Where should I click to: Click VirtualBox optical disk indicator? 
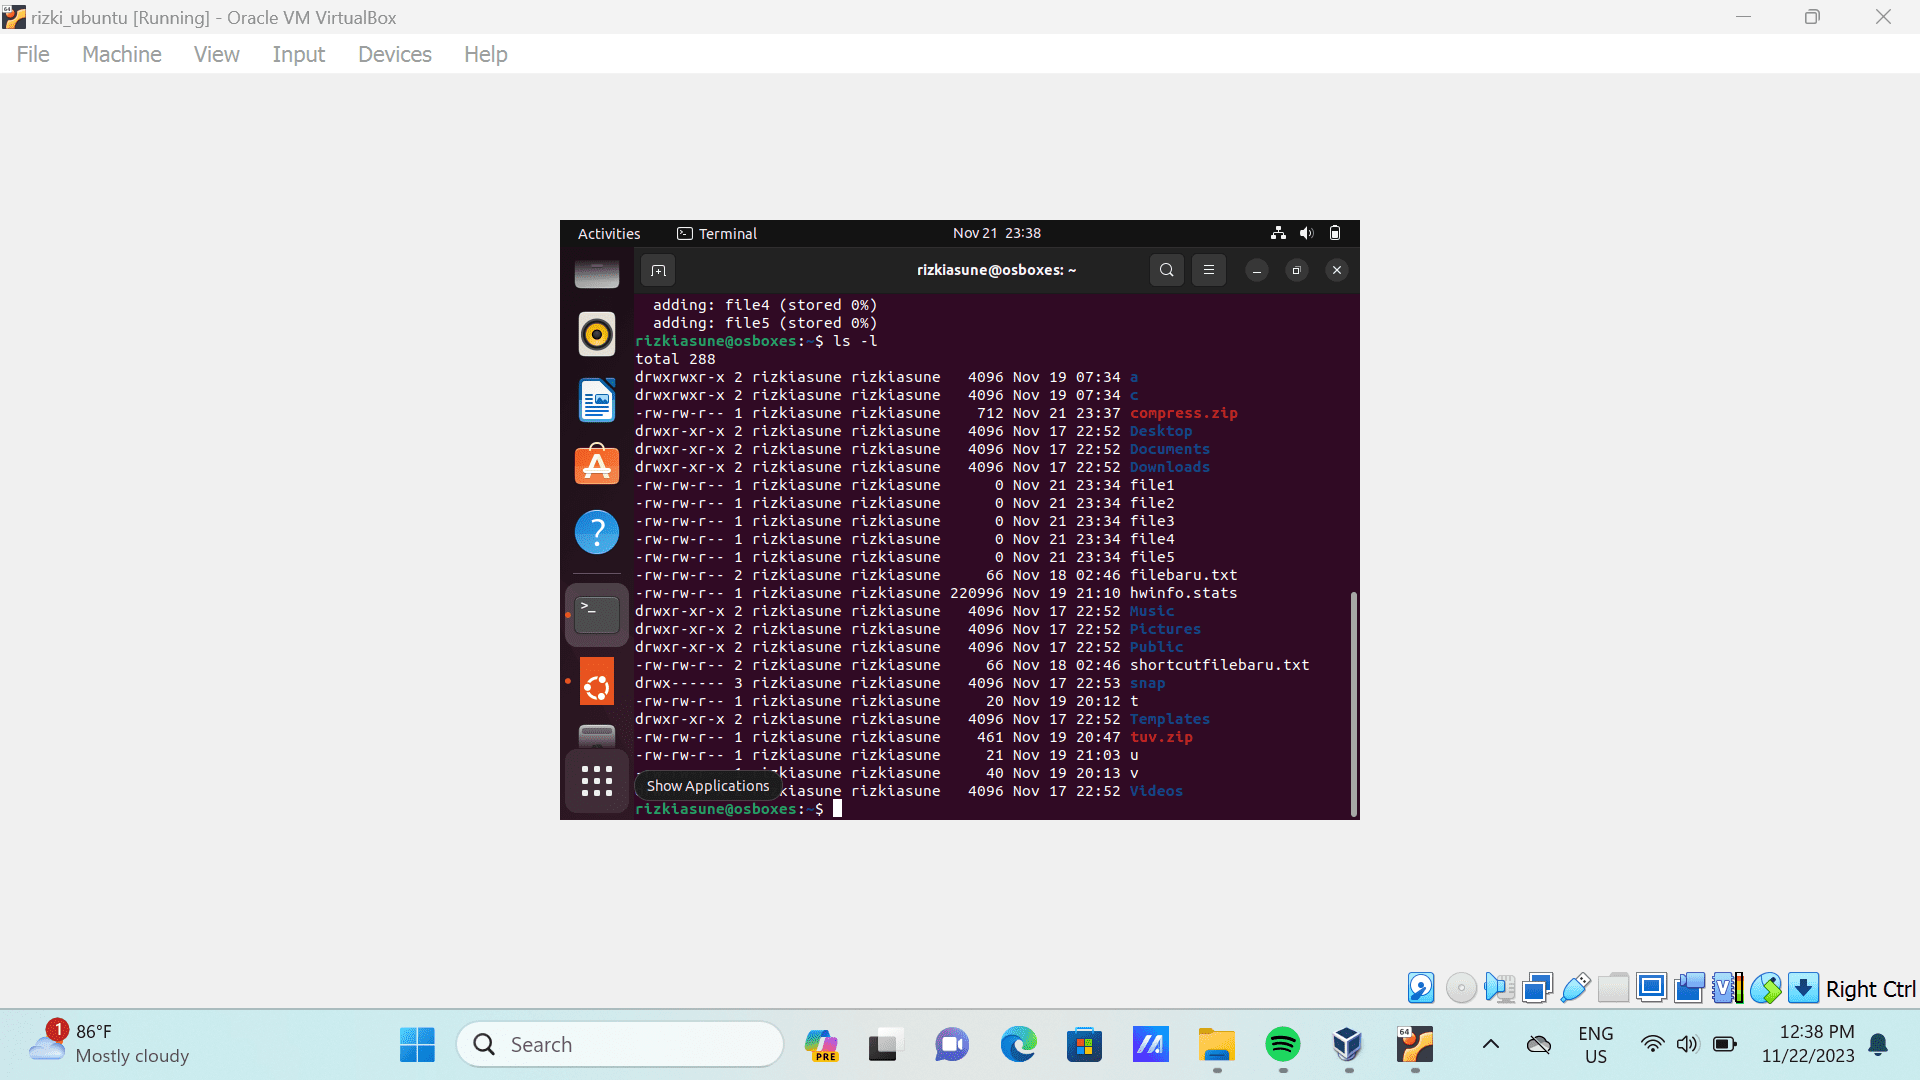tap(1461, 988)
